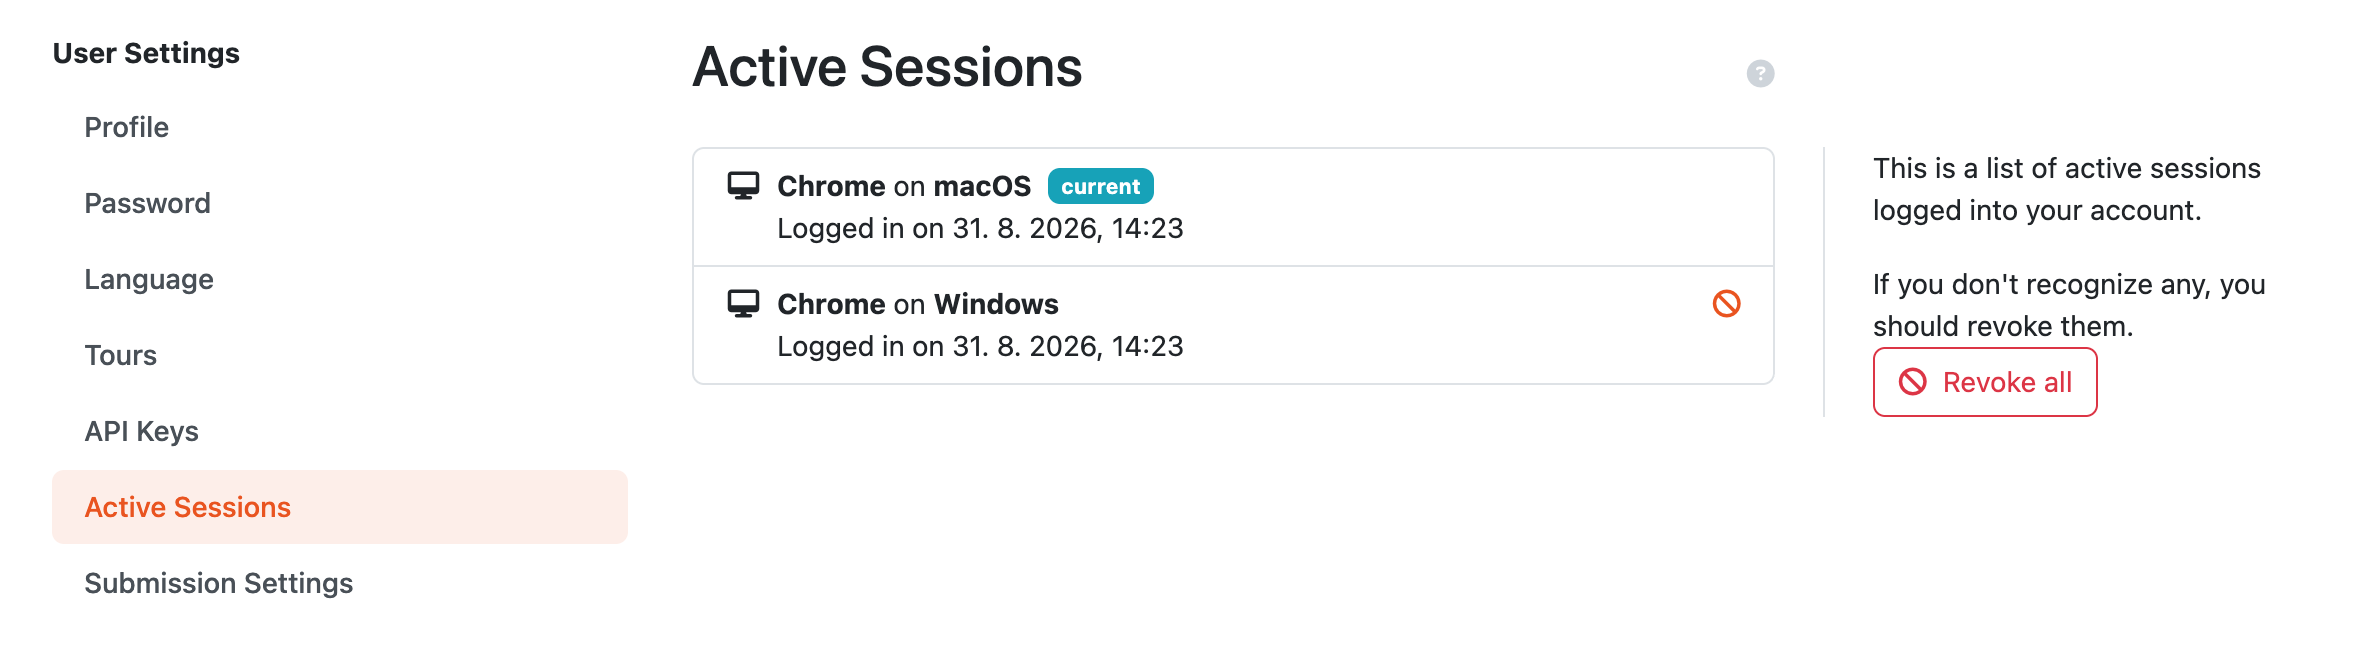
Task: Click the monitor icon for Windows session
Action: tap(743, 304)
